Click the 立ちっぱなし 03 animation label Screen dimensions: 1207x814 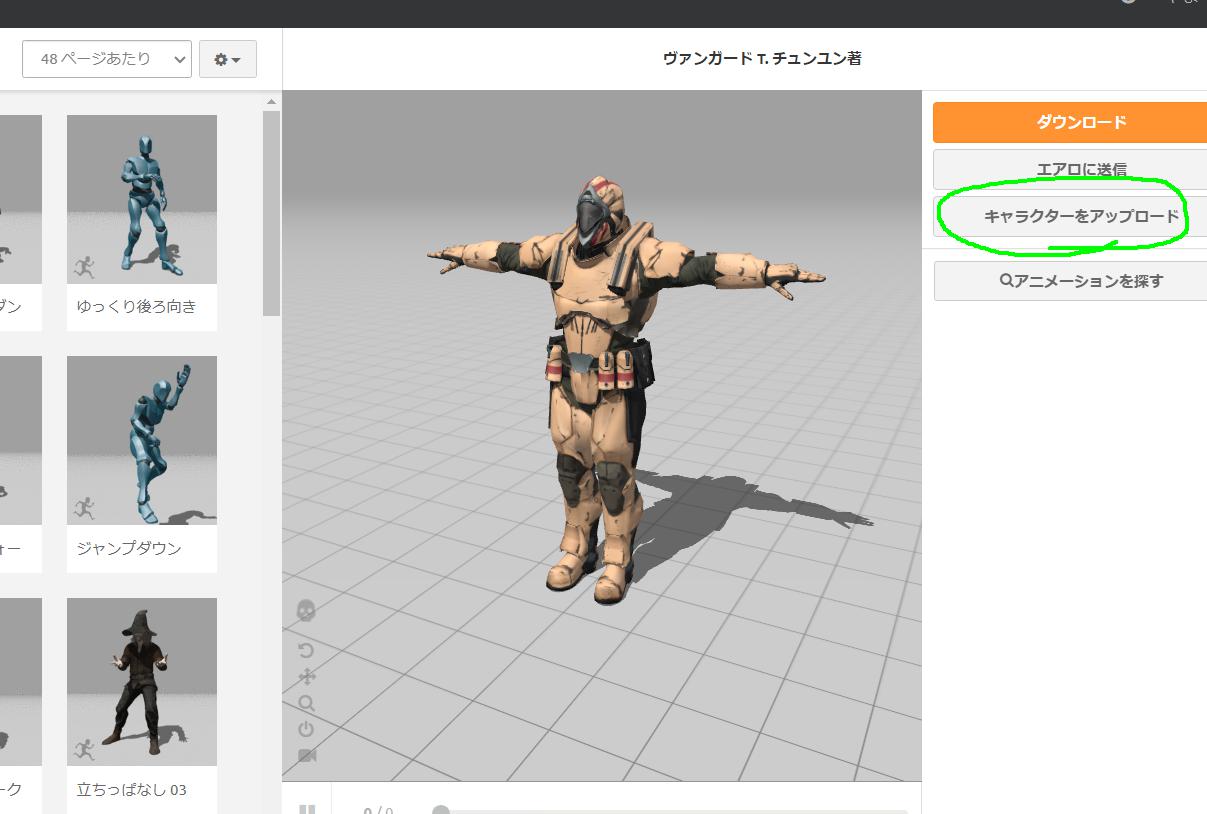132,790
